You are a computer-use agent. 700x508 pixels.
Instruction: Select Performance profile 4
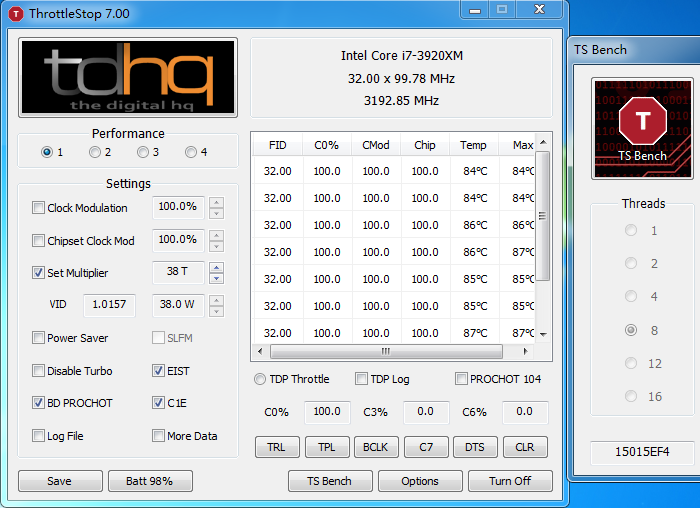pyautogui.click(x=191, y=152)
